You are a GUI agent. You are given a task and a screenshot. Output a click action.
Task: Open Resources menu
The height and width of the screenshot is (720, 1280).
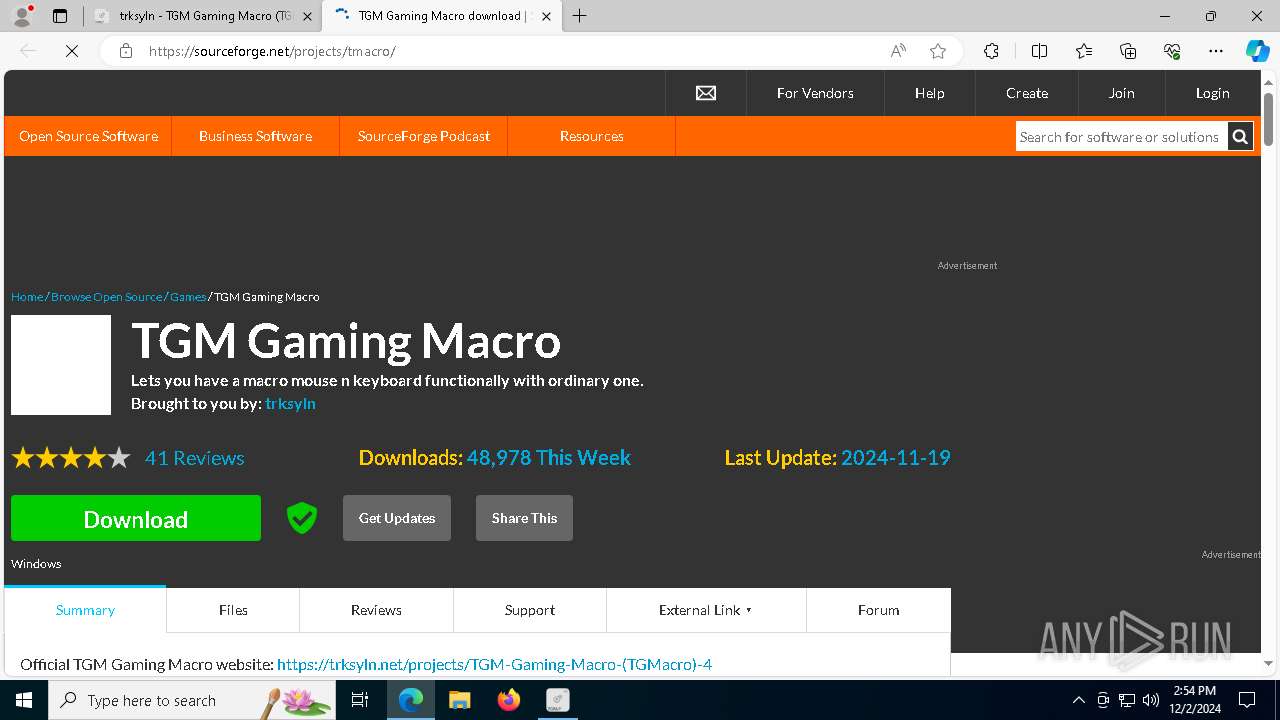pyautogui.click(x=592, y=136)
